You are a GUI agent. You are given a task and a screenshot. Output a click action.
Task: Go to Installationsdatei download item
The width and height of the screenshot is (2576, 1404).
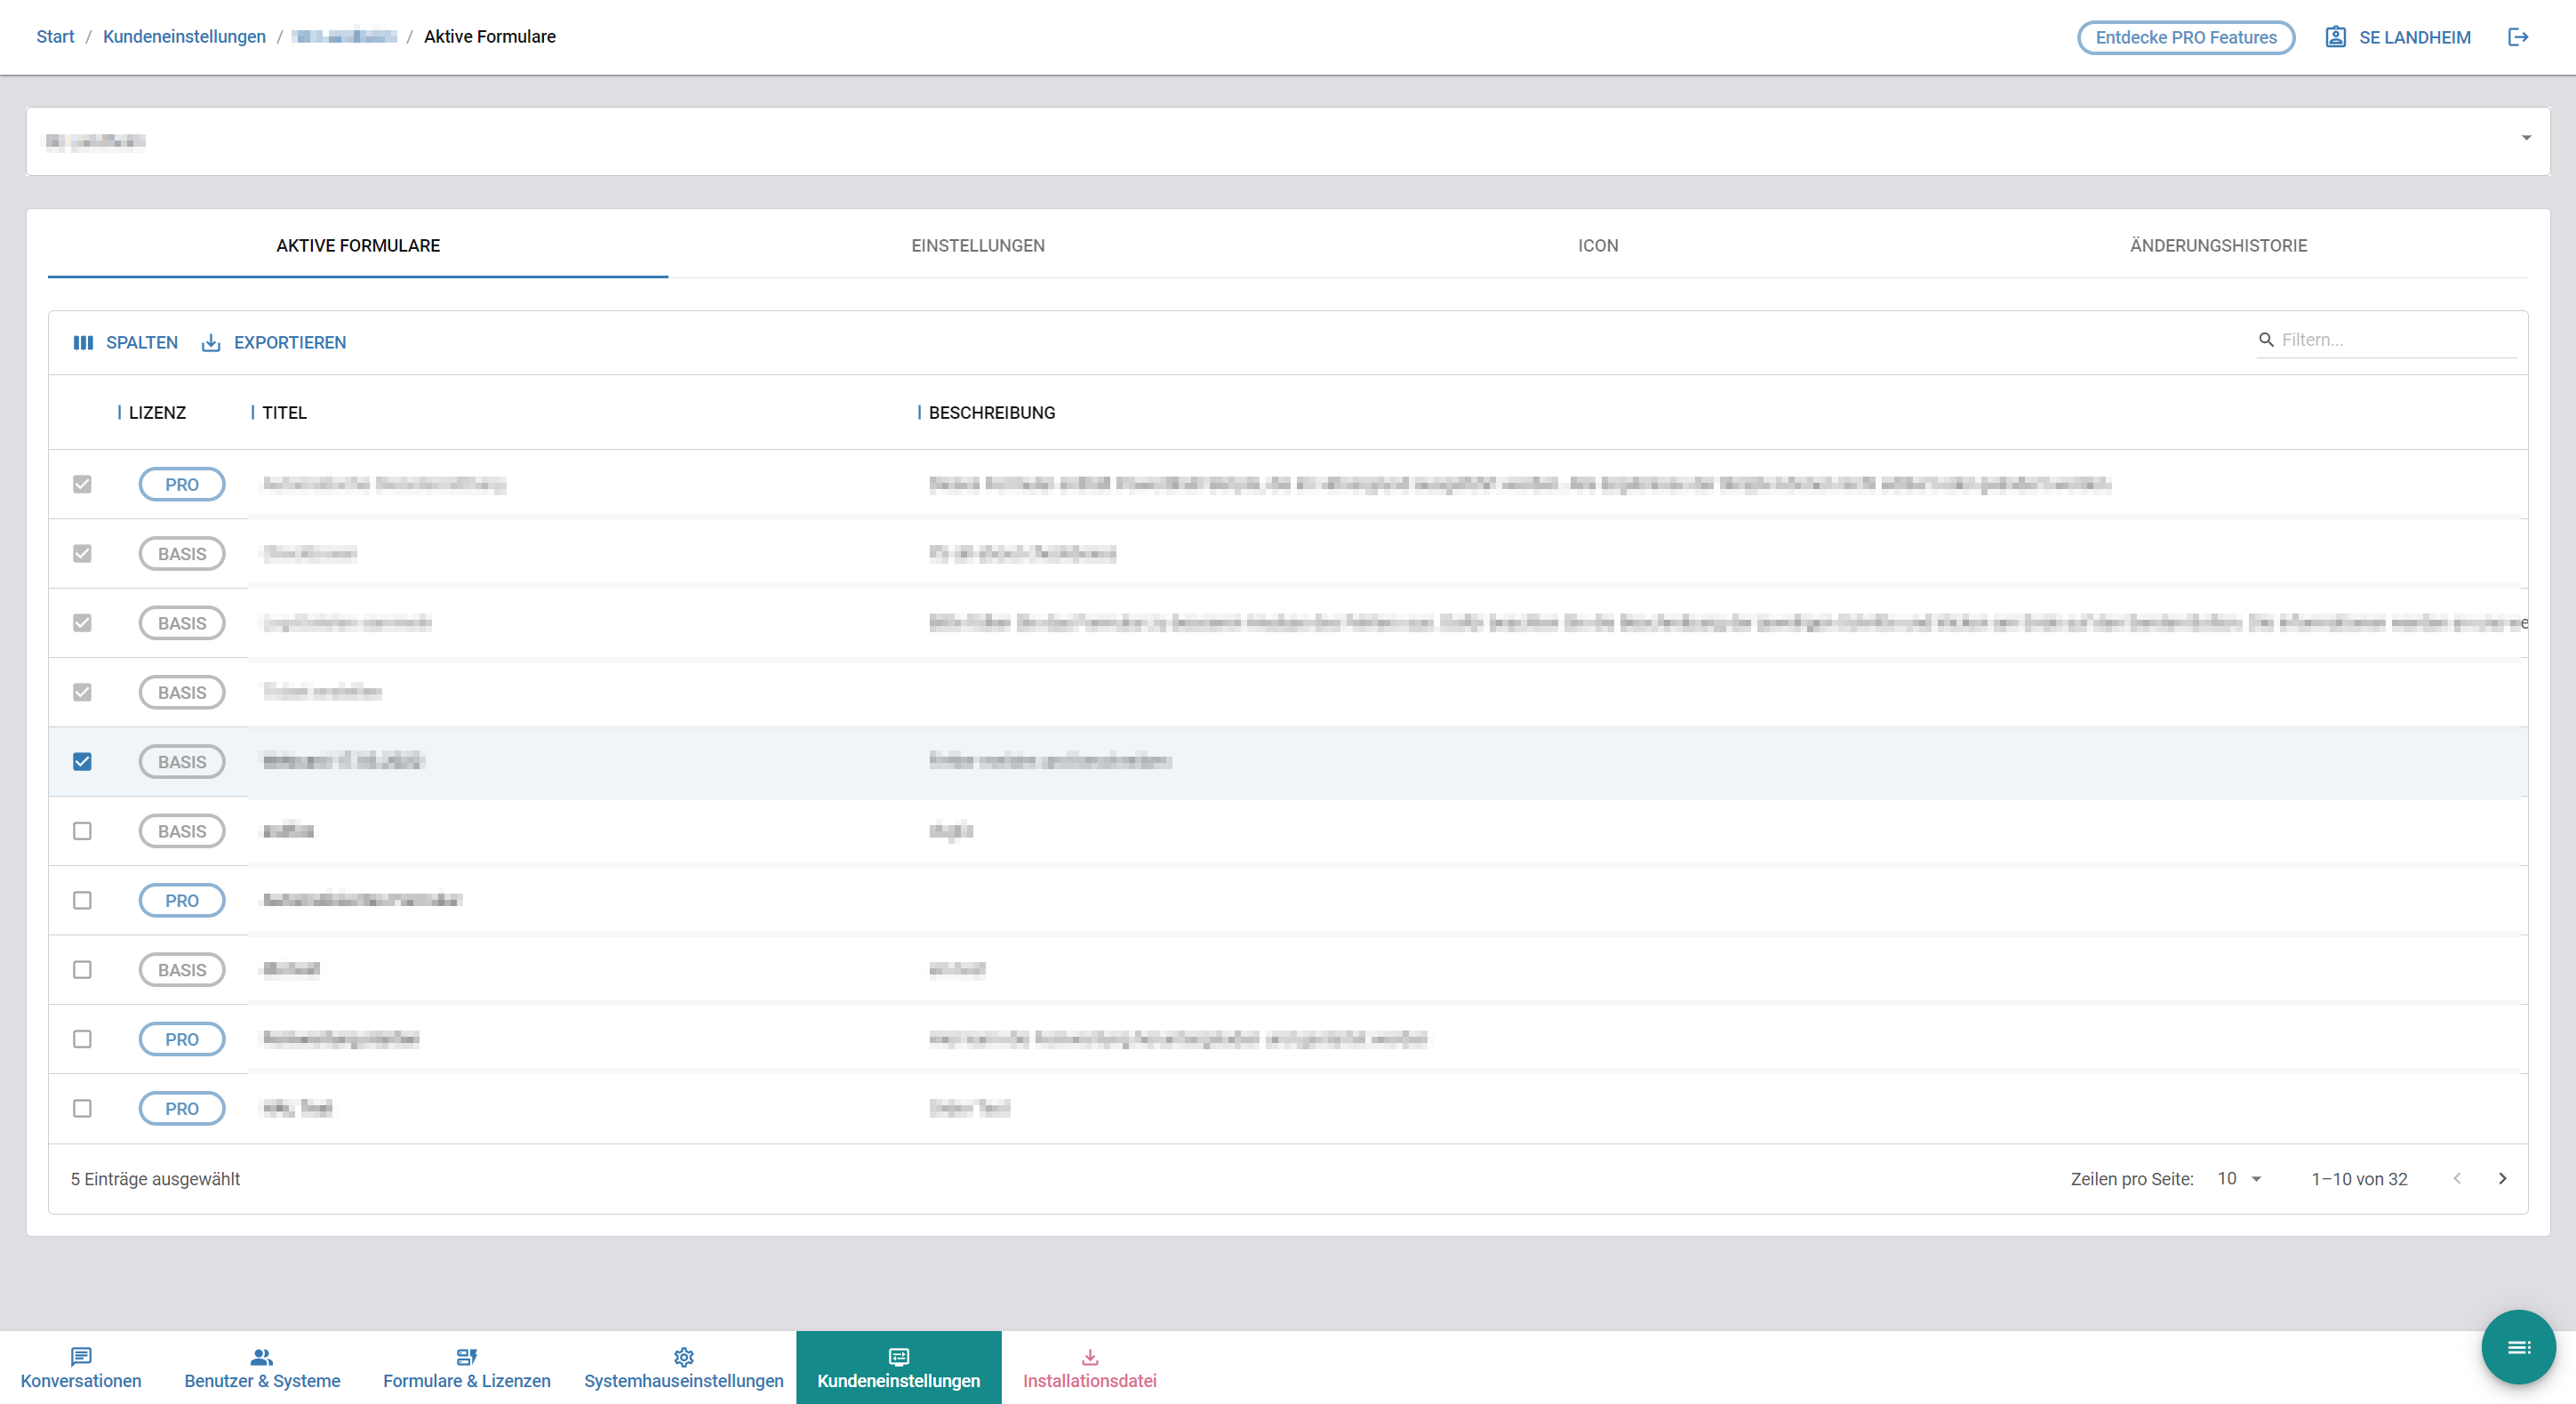[1089, 1367]
